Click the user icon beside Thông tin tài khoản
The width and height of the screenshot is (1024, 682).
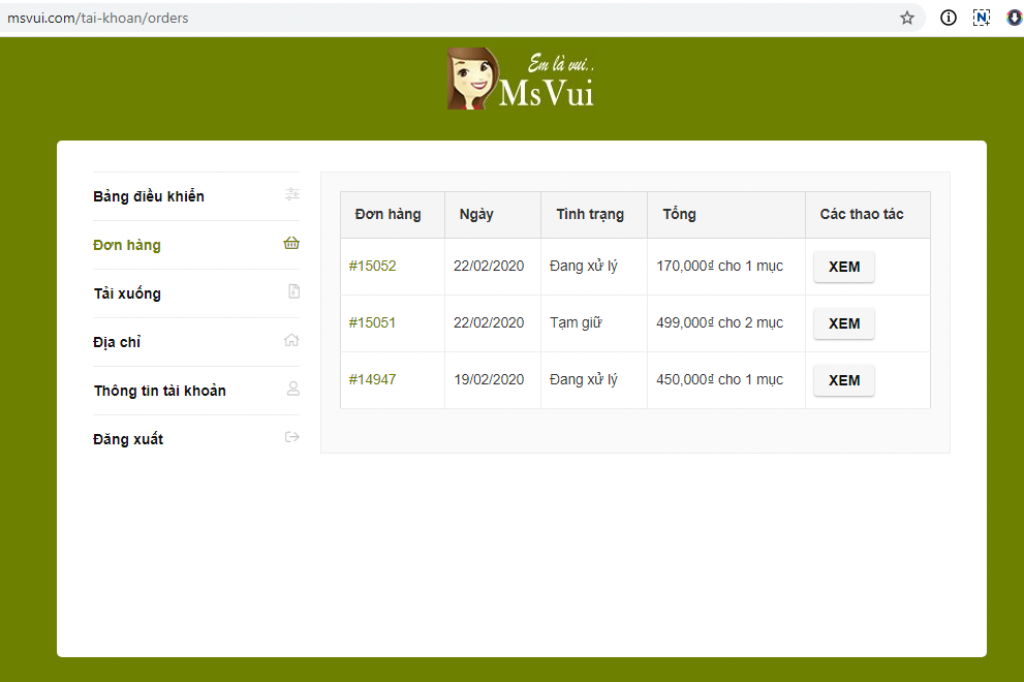(x=293, y=389)
